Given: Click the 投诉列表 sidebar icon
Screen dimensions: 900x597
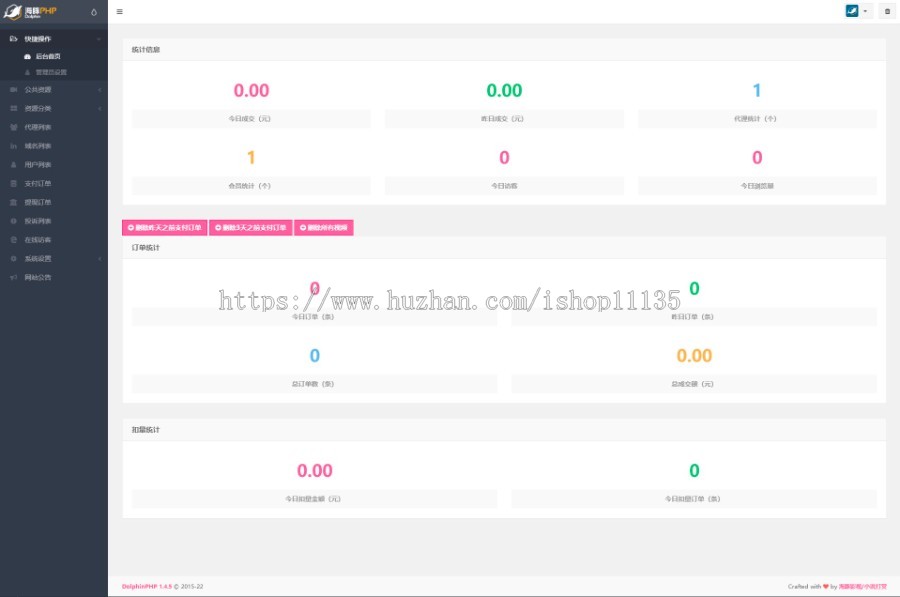Looking at the screenshot, I should pyautogui.click(x=14, y=221).
